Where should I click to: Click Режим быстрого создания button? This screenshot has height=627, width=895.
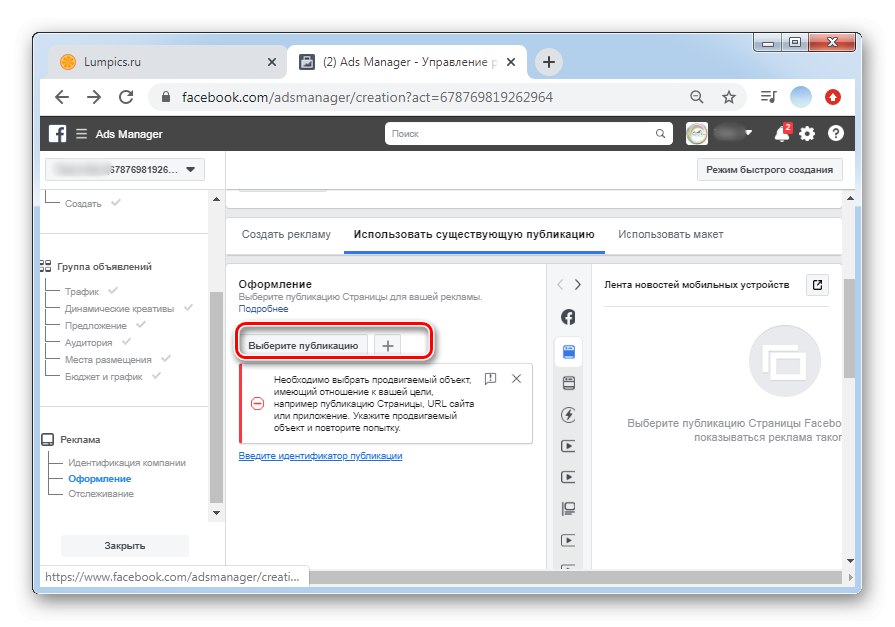769,170
